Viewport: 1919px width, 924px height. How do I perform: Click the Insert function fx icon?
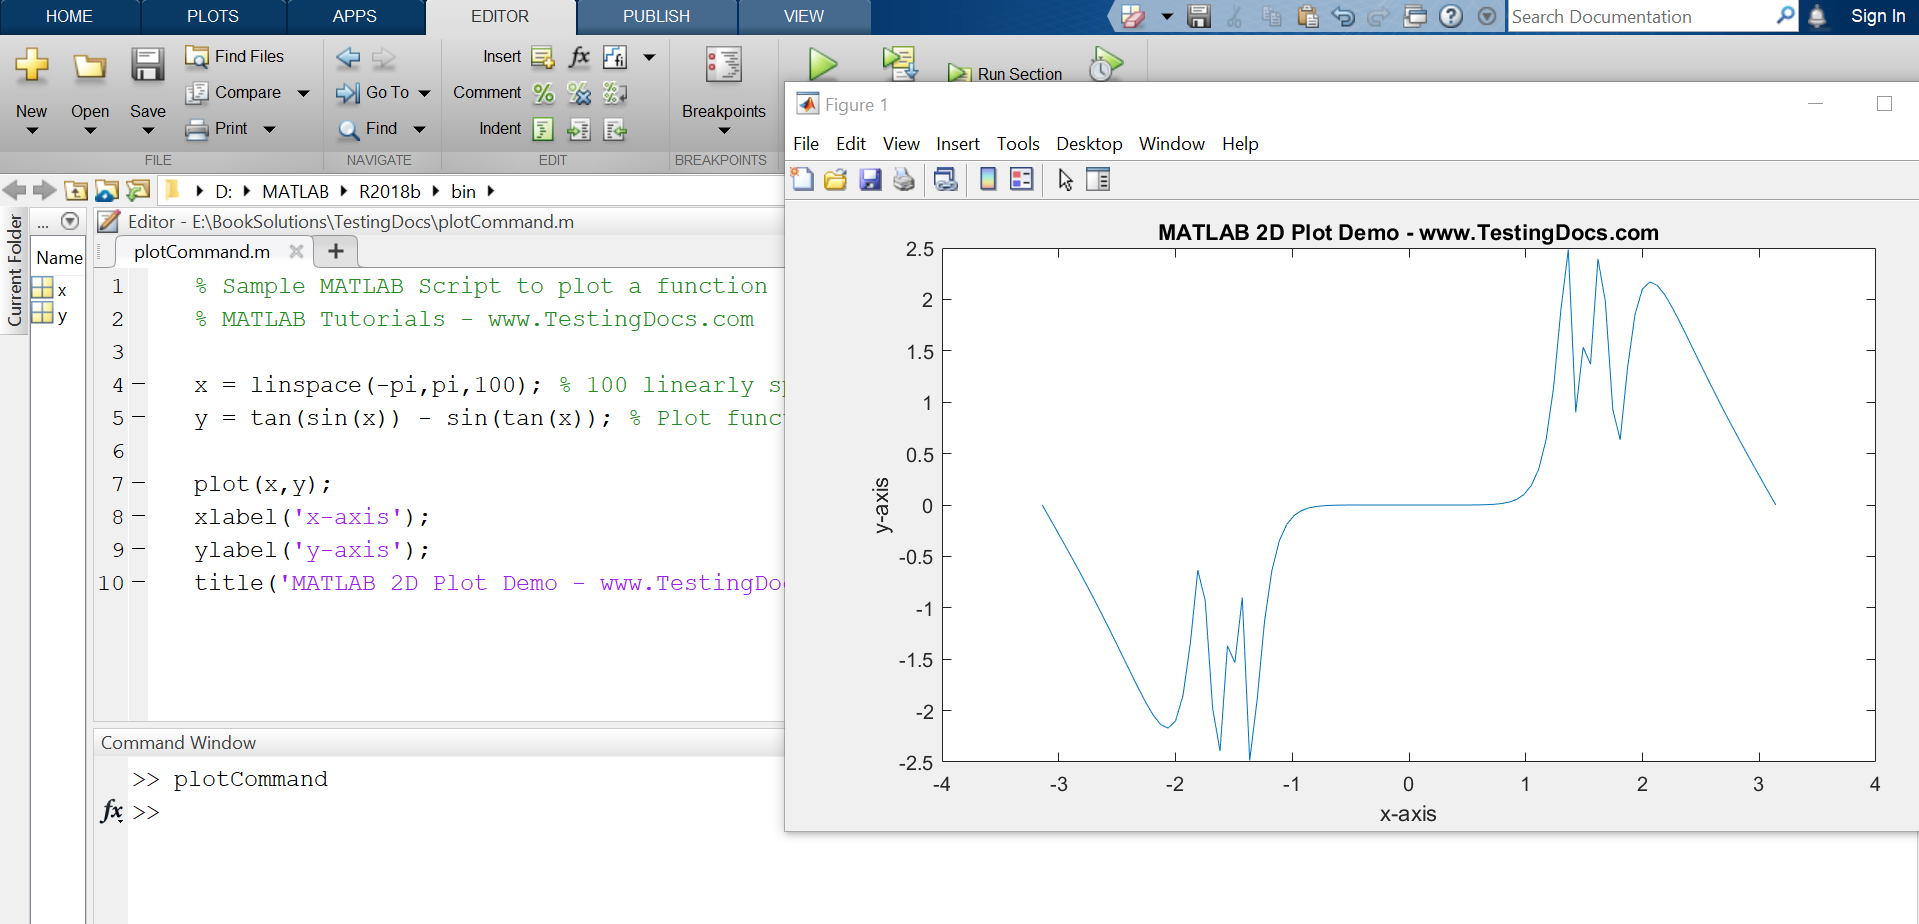pos(579,57)
